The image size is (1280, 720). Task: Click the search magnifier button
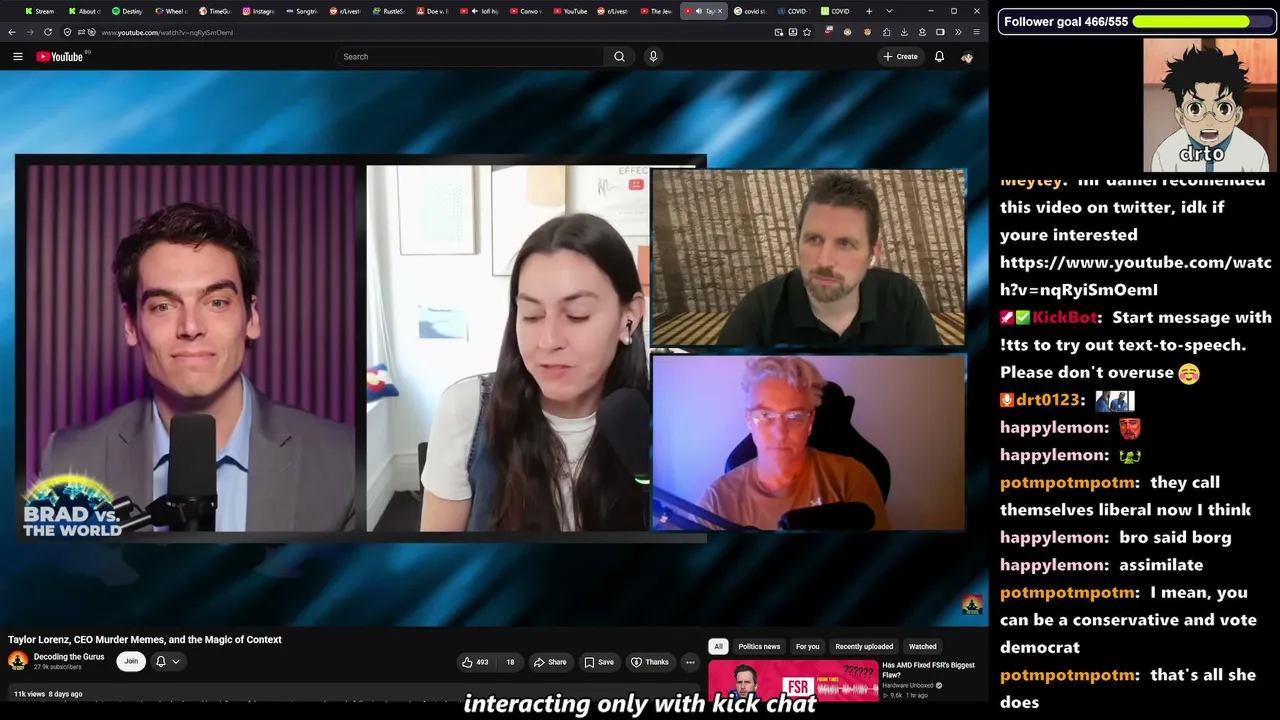[x=619, y=57]
